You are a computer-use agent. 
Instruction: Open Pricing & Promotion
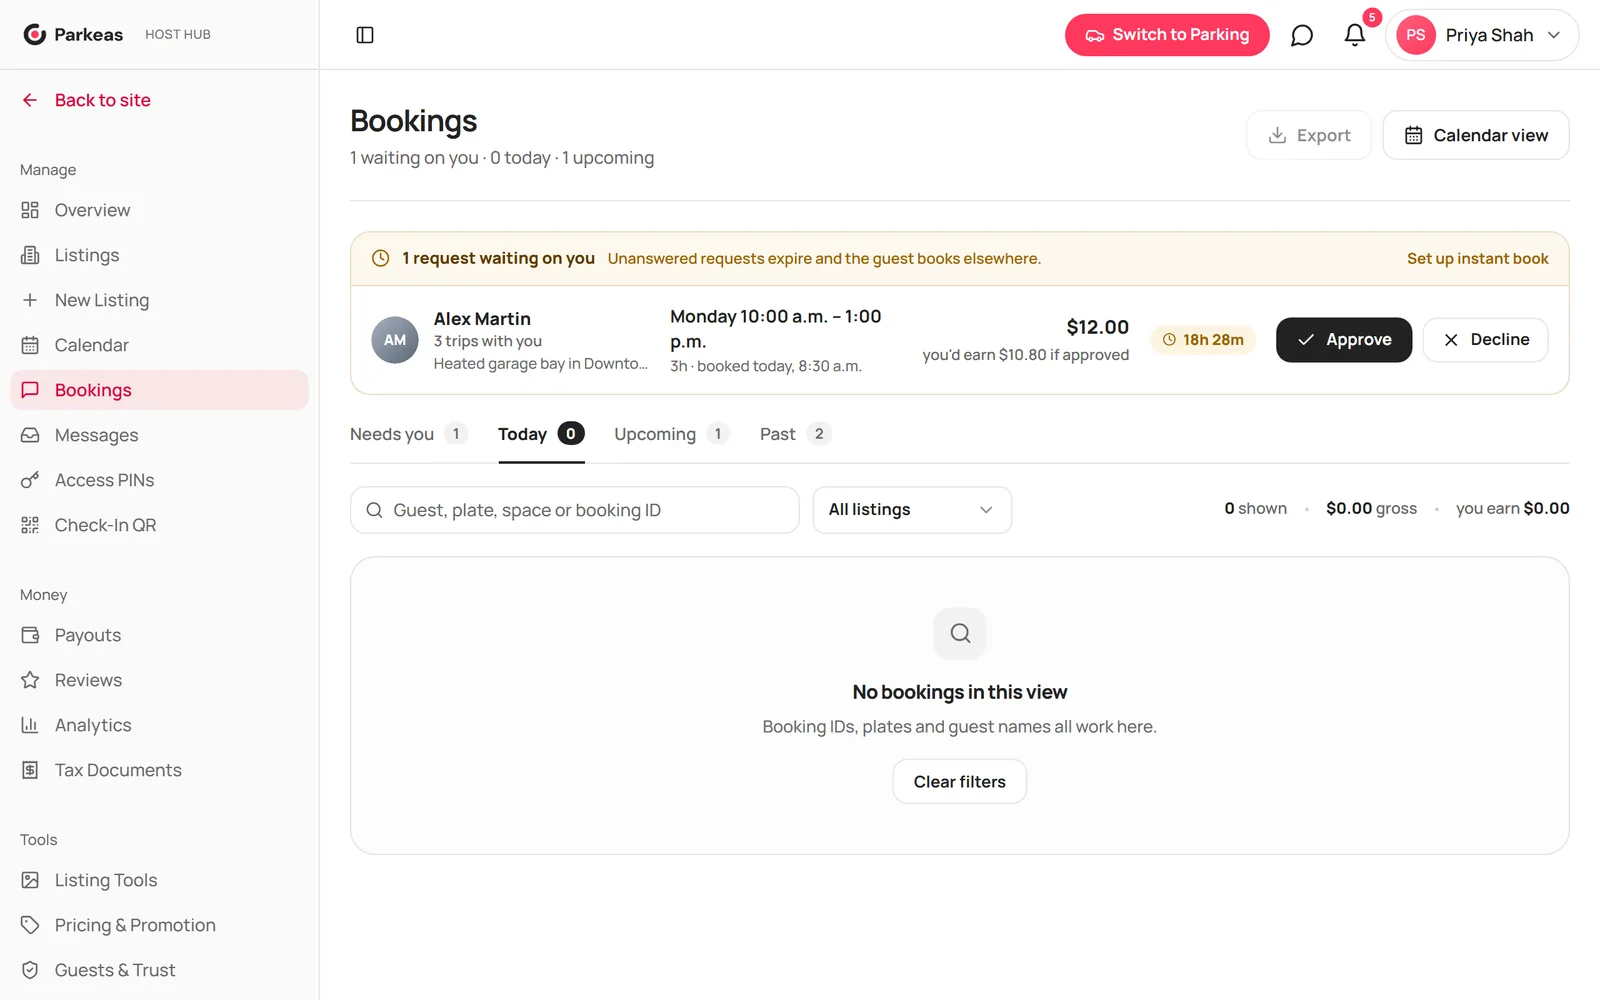click(x=159, y=925)
